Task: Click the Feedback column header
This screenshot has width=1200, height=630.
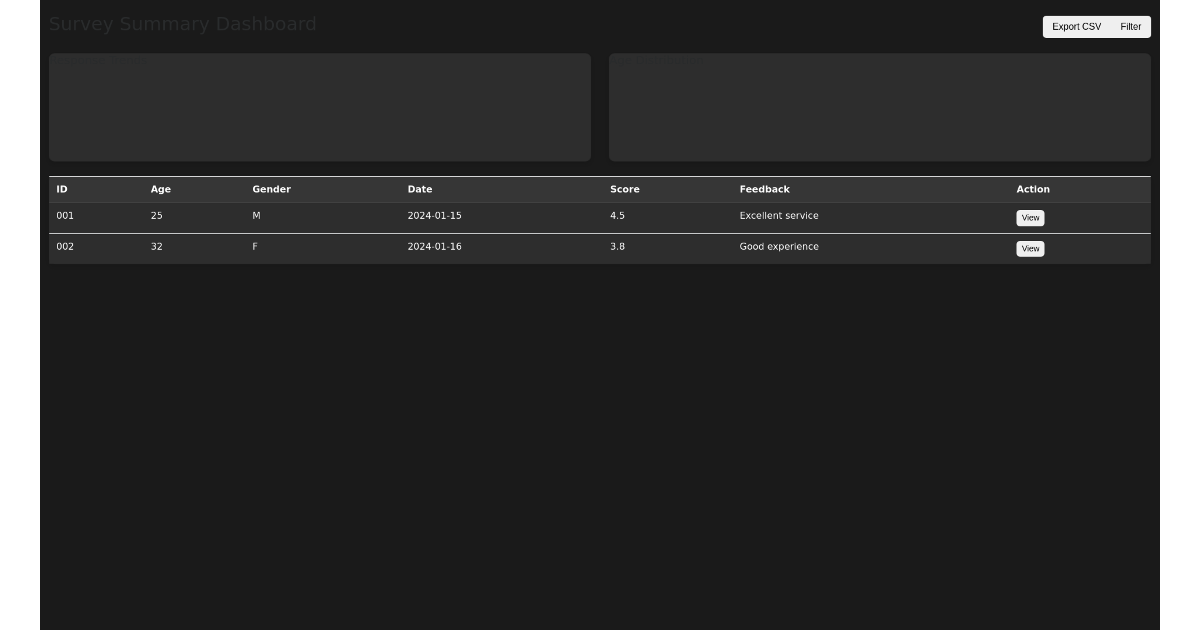Action: click(x=764, y=189)
